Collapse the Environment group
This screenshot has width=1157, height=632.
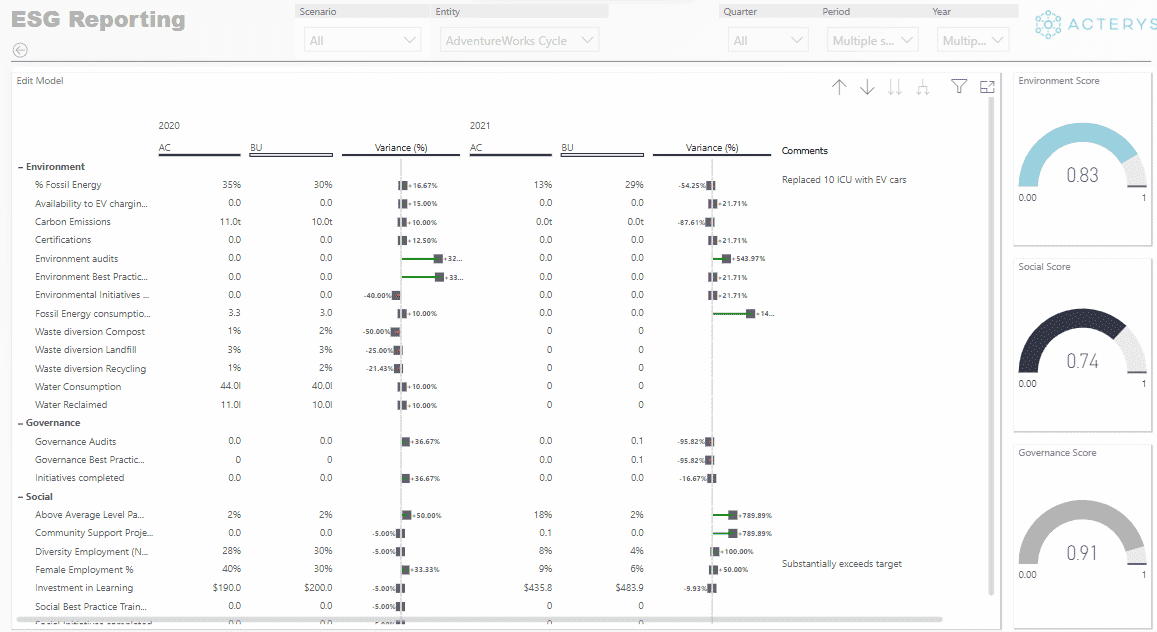click(21, 167)
